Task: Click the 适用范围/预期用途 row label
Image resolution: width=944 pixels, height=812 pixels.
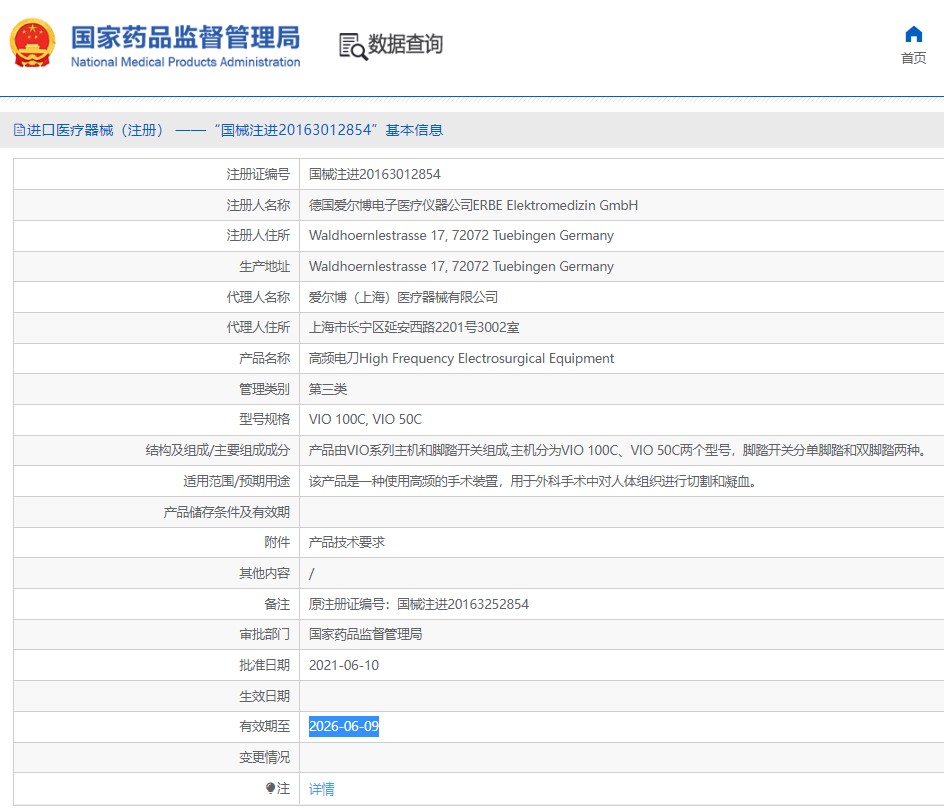Action: [237, 481]
